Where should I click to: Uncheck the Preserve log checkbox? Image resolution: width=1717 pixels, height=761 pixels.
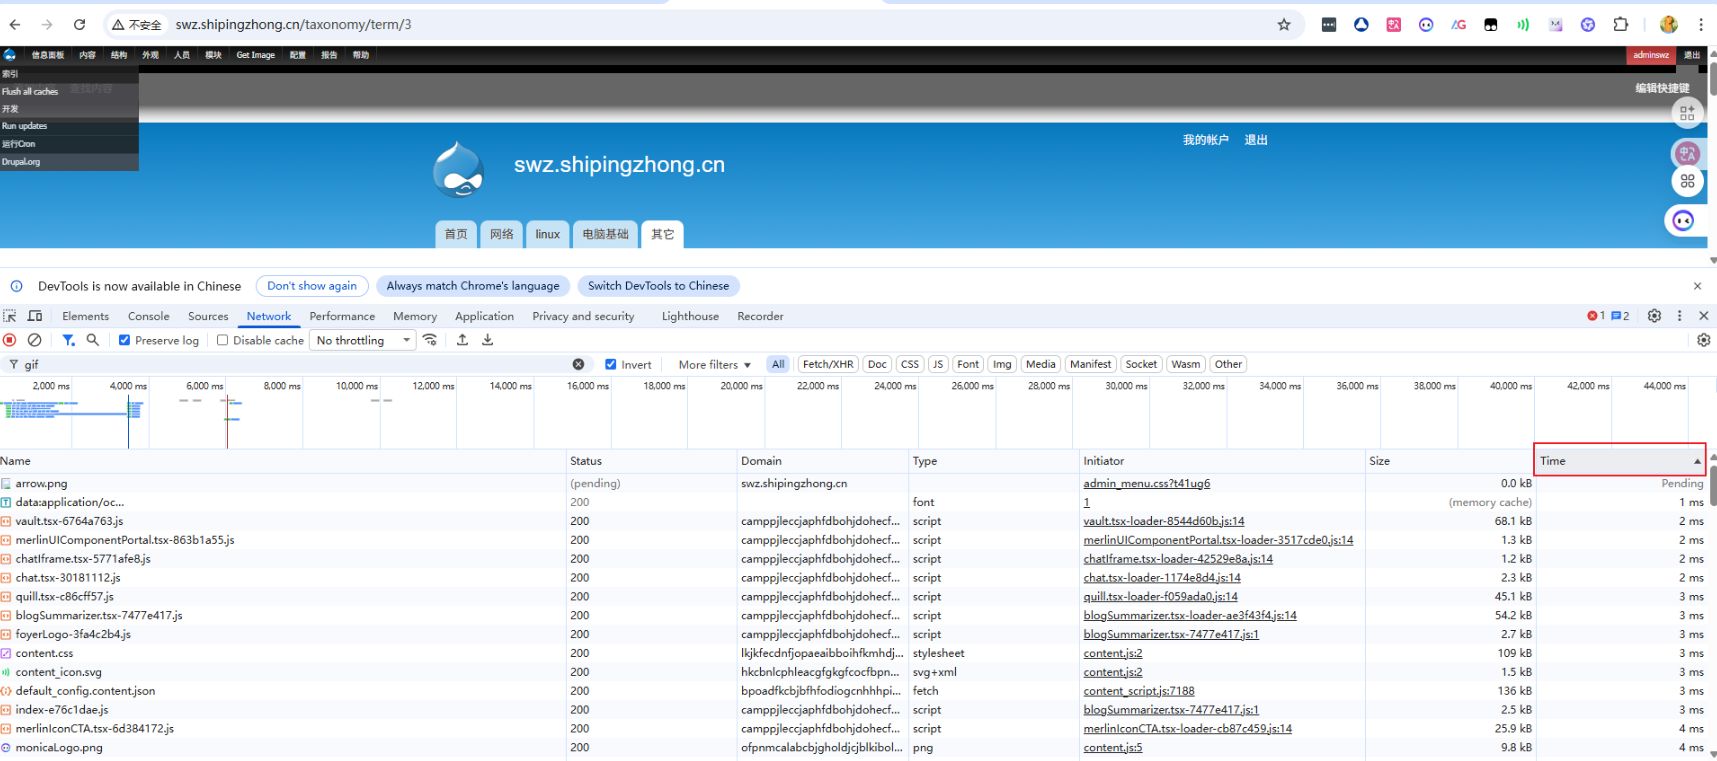125,340
